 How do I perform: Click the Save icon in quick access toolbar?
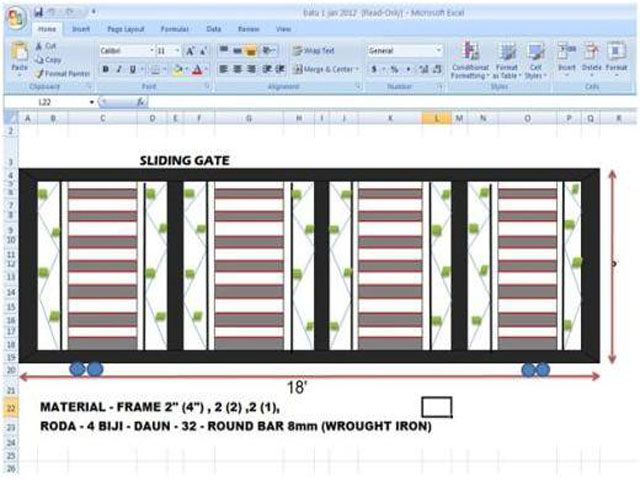click(x=38, y=11)
